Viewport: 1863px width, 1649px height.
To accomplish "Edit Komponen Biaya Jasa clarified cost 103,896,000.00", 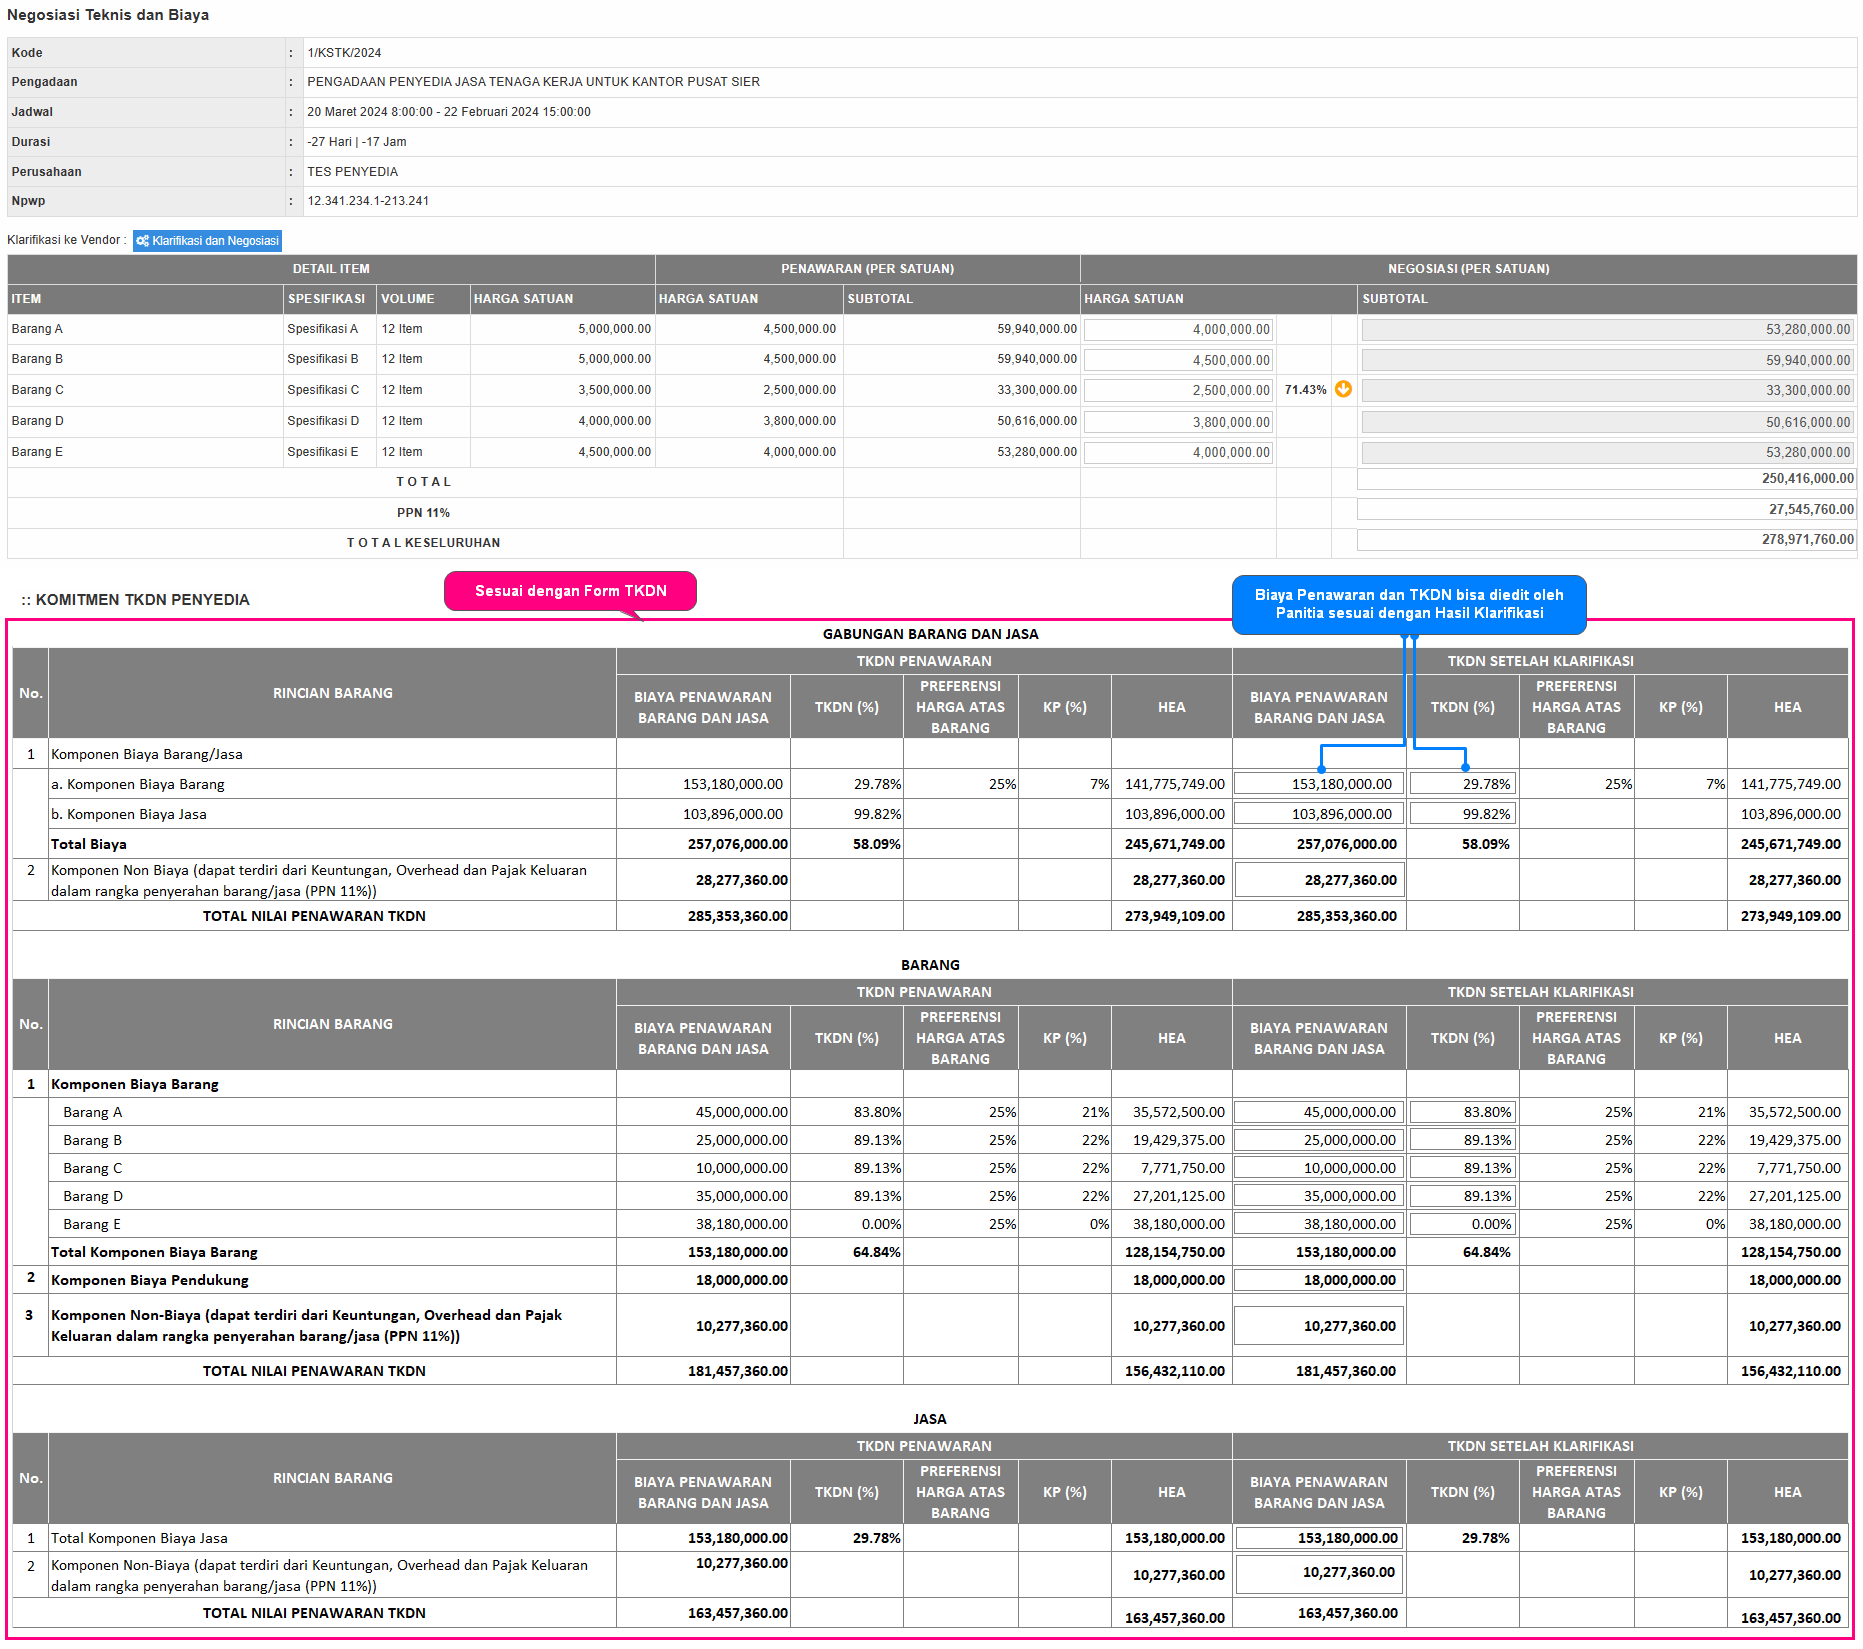I will [x=1318, y=814].
